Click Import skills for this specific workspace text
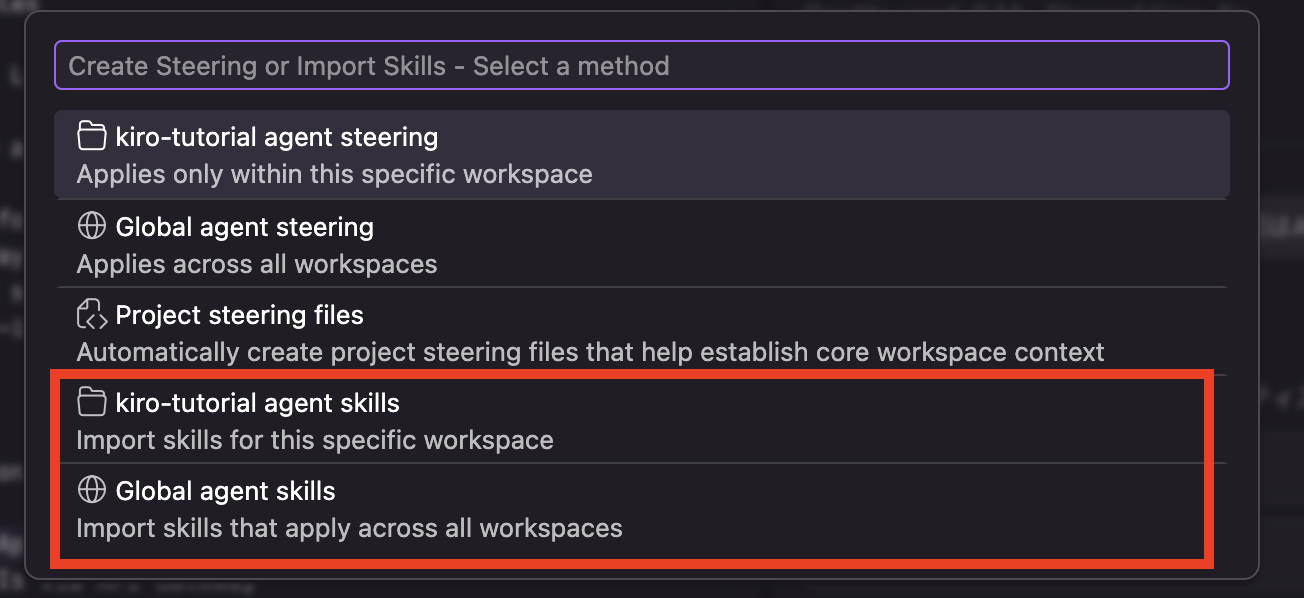1304x598 pixels. pyautogui.click(x=315, y=440)
